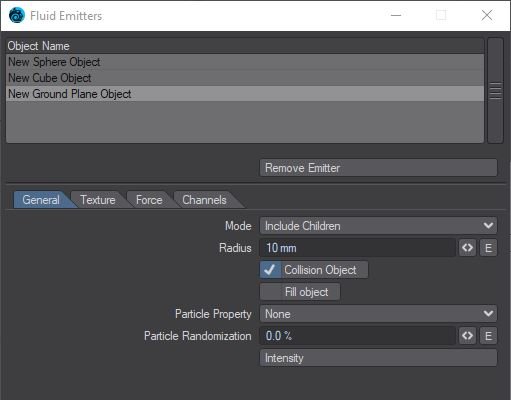Click the Remove Emitter button
Screen dimensions: 511x400
click(x=378, y=168)
